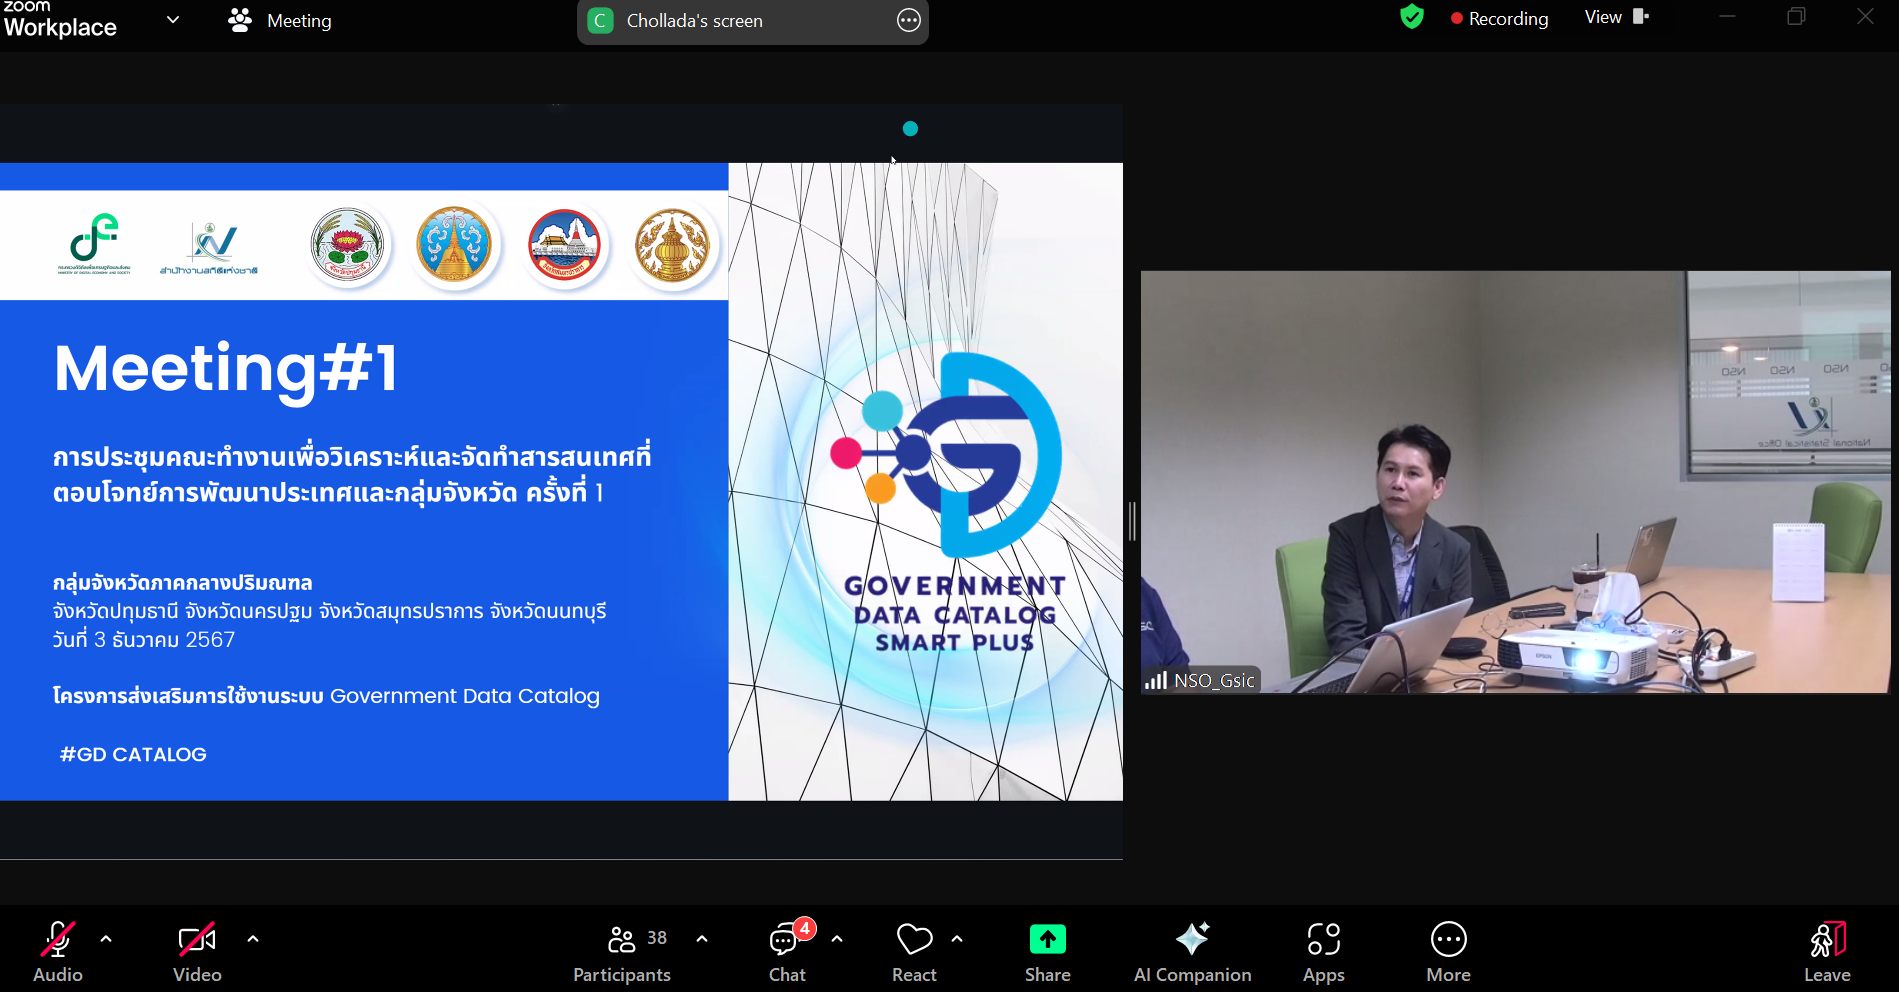Open the Zoom Workplace dropdown chevron
The width and height of the screenshot is (1899, 992).
173,19
